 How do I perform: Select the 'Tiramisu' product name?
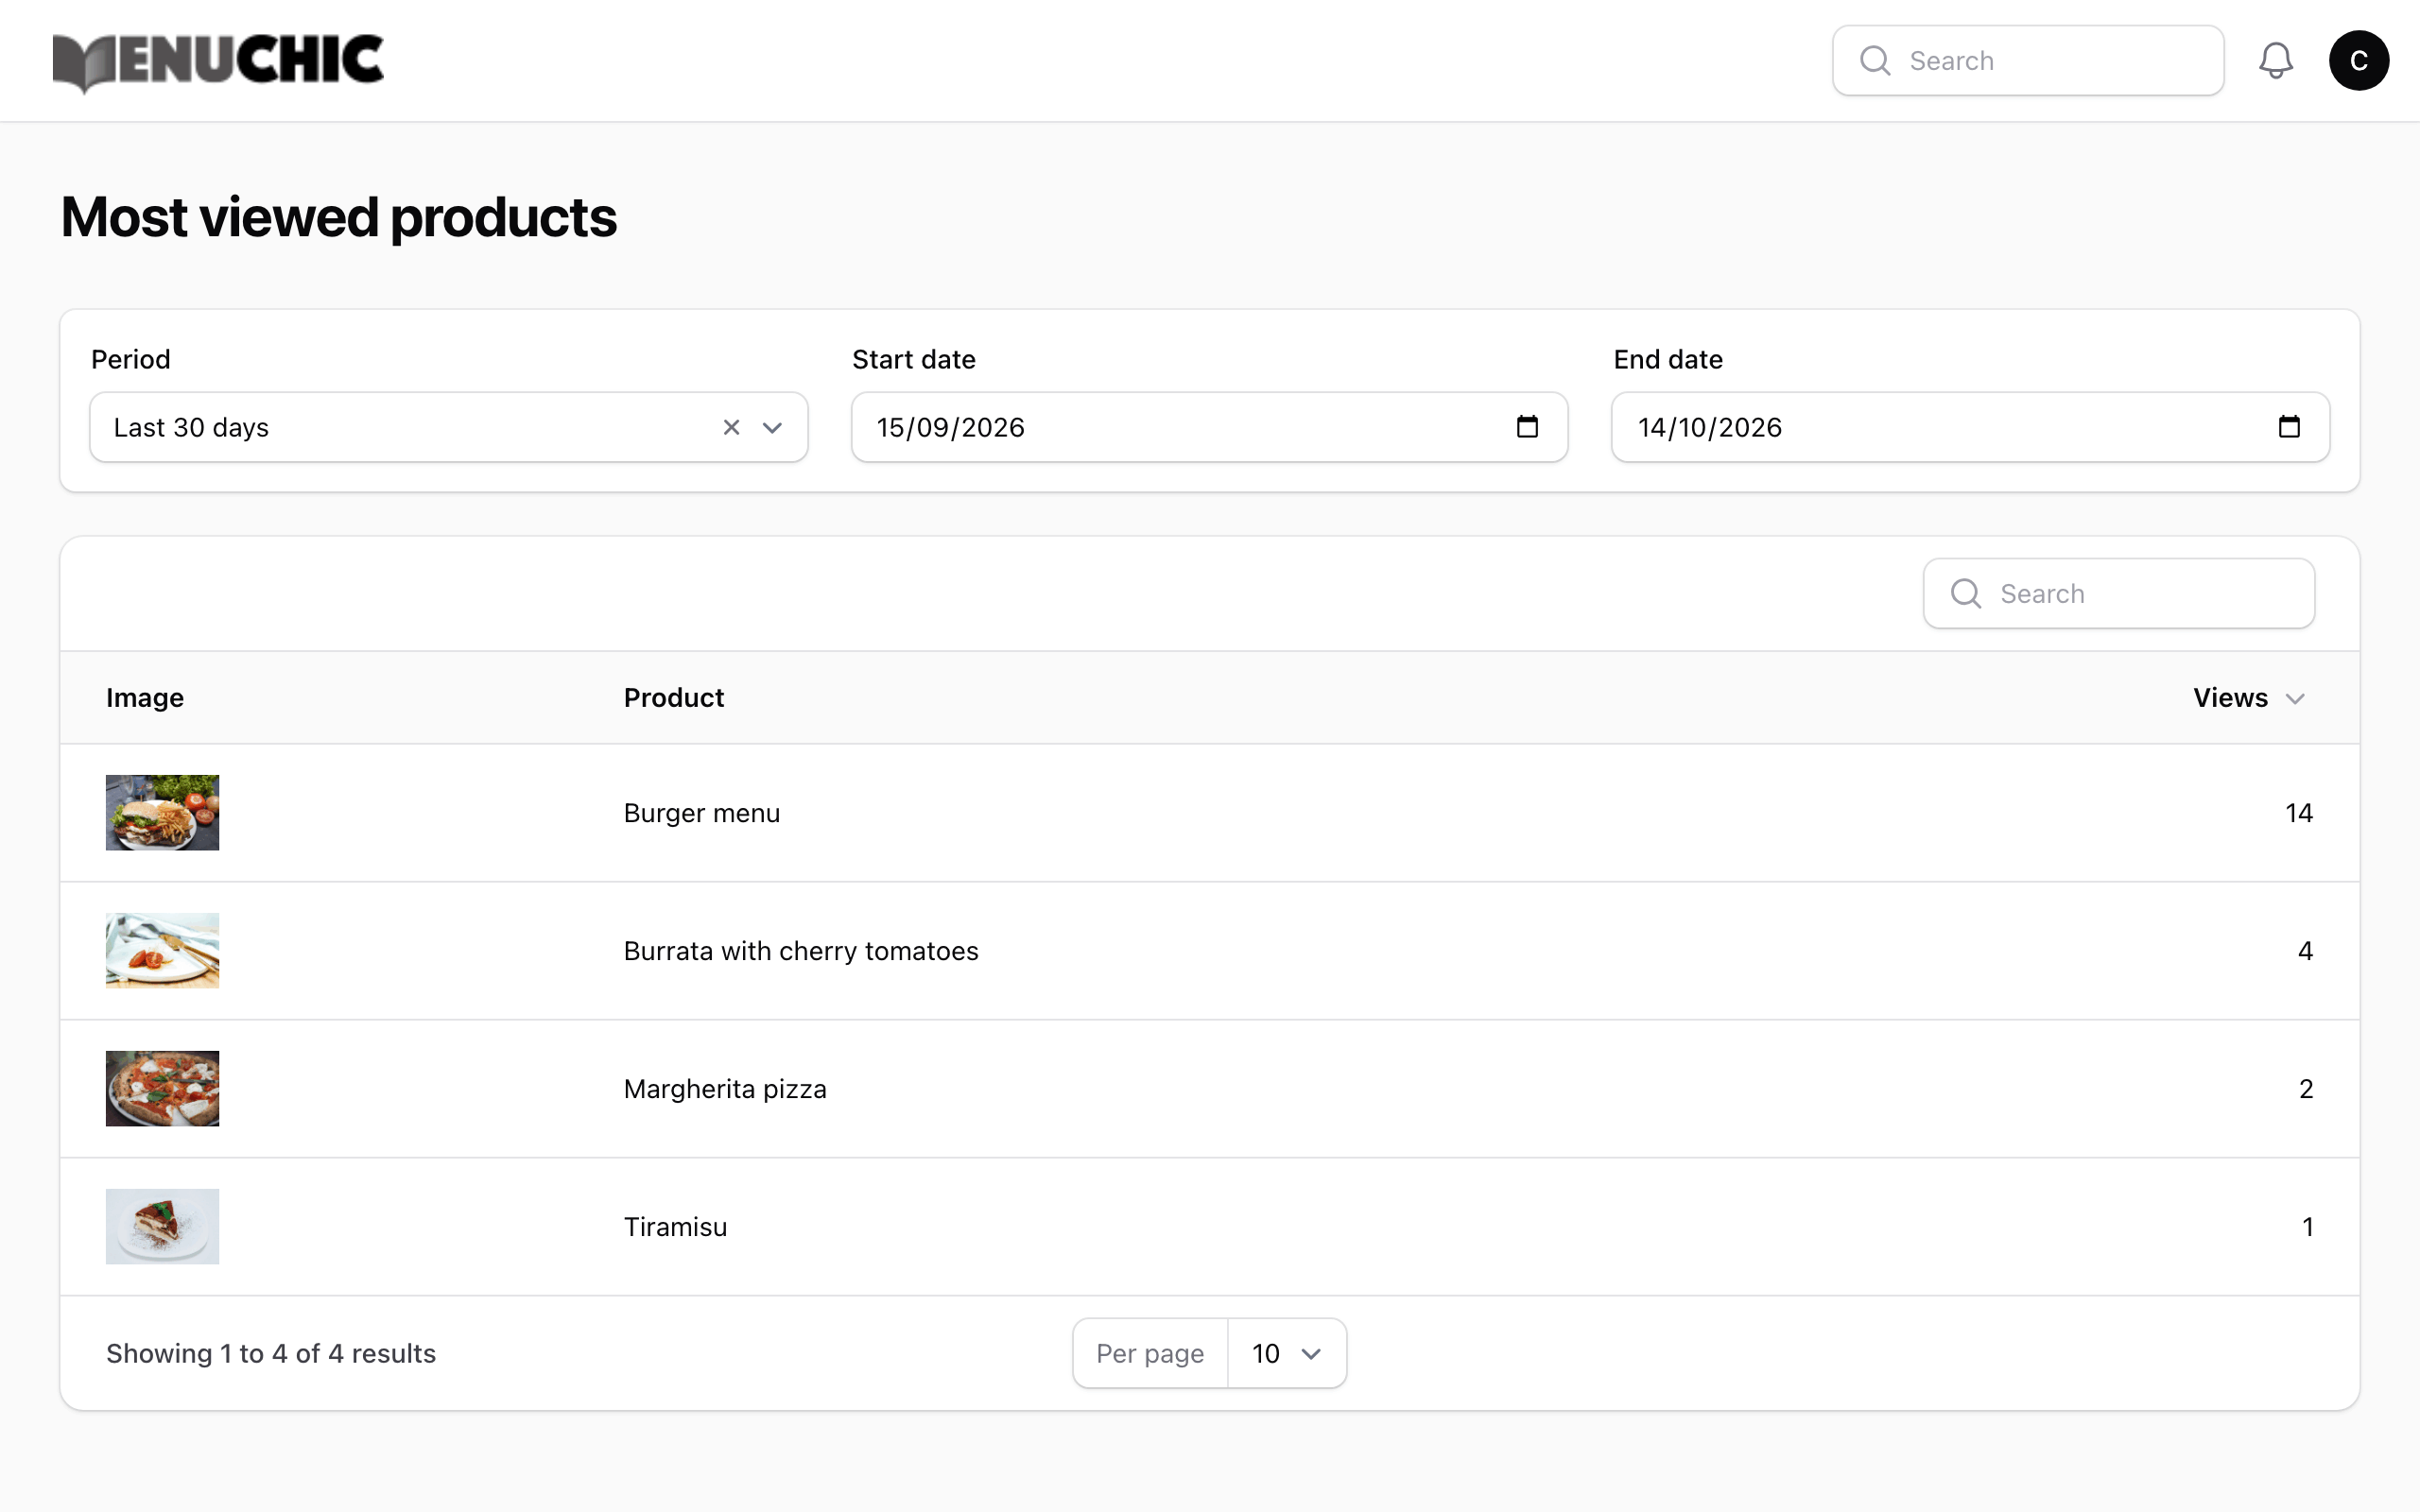click(675, 1227)
